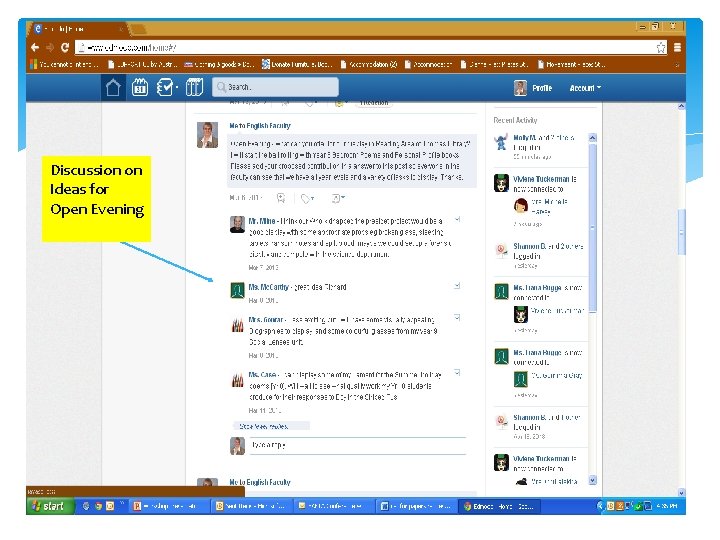Image resolution: width=720 pixels, height=540 pixels.
Task: Open Ms. McCarthy's profile link
Action: 268,287
